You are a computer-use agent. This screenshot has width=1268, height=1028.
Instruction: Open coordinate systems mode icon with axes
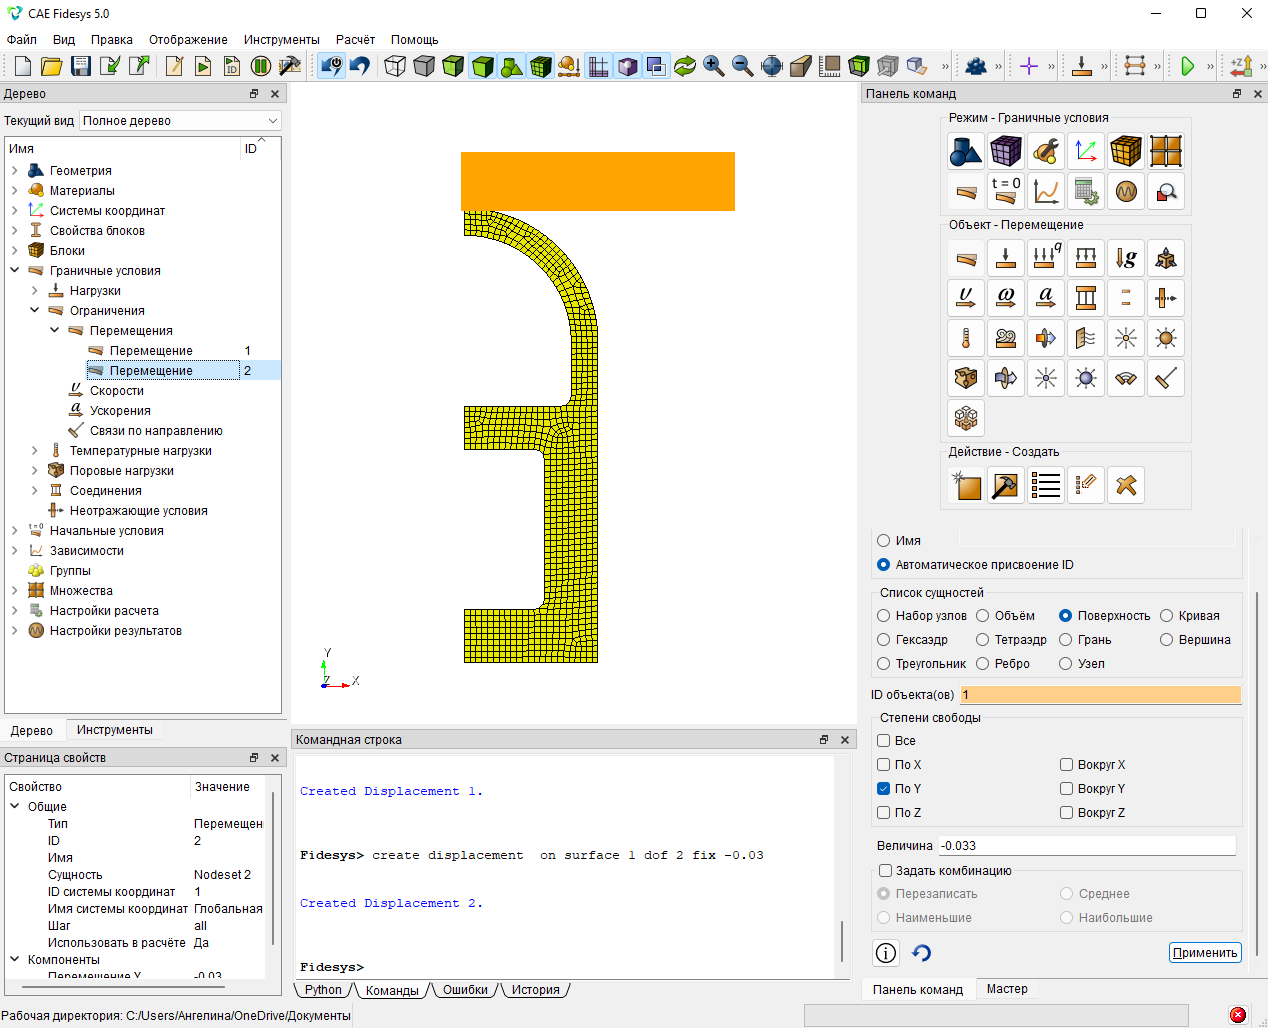tap(1086, 151)
